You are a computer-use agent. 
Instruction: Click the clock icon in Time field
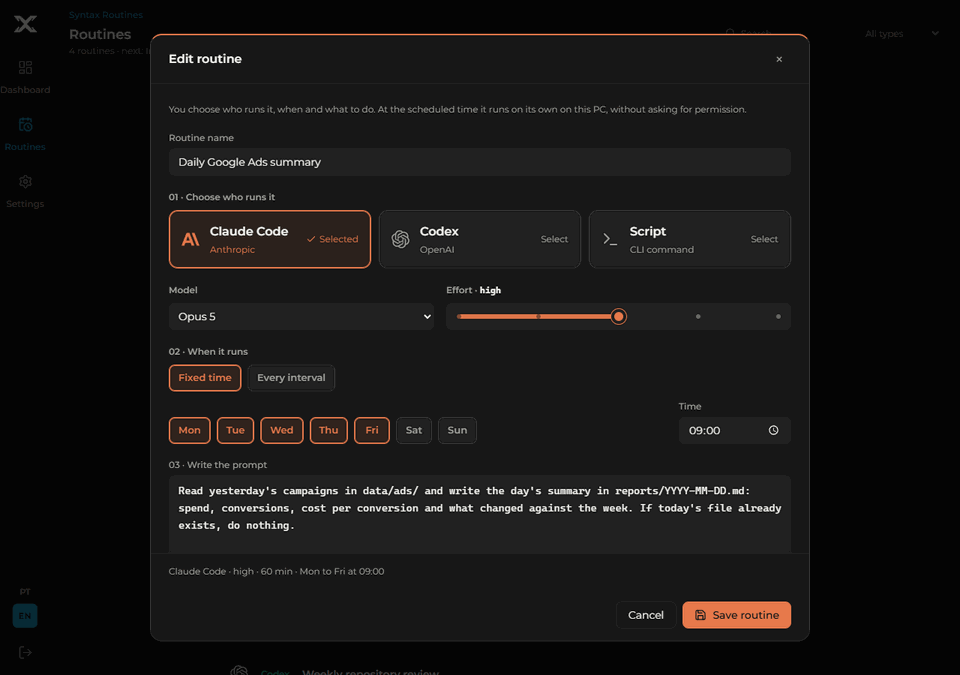(773, 431)
